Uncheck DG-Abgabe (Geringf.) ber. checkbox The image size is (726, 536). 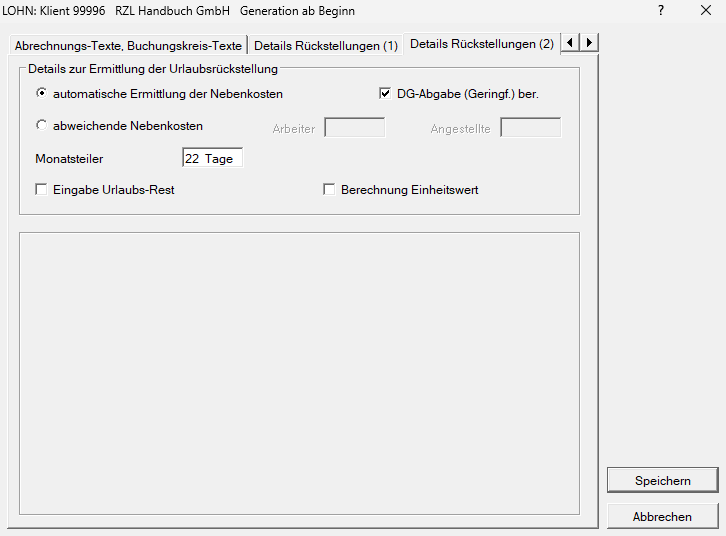pos(384,94)
